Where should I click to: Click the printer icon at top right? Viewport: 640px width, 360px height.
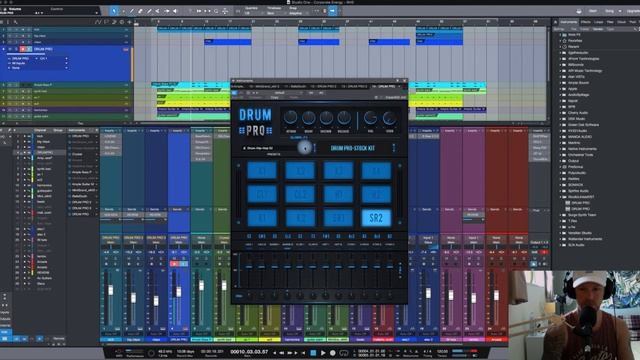(579, 11)
